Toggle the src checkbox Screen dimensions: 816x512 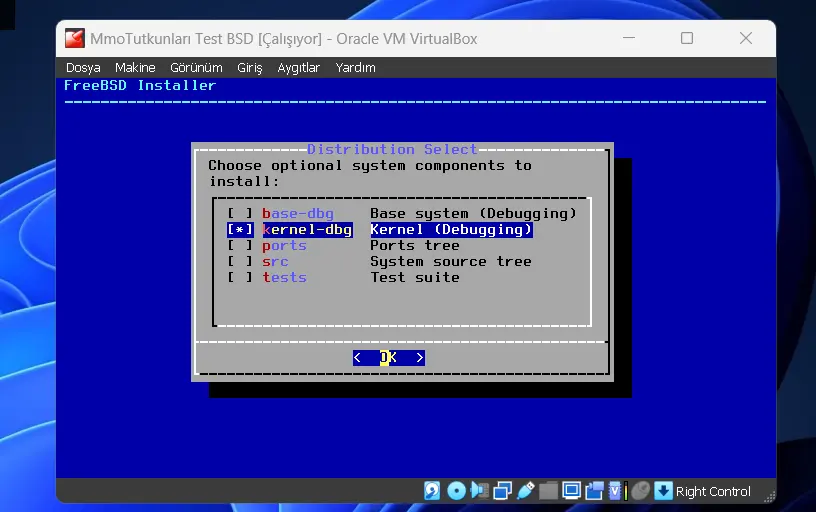(240, 261)
